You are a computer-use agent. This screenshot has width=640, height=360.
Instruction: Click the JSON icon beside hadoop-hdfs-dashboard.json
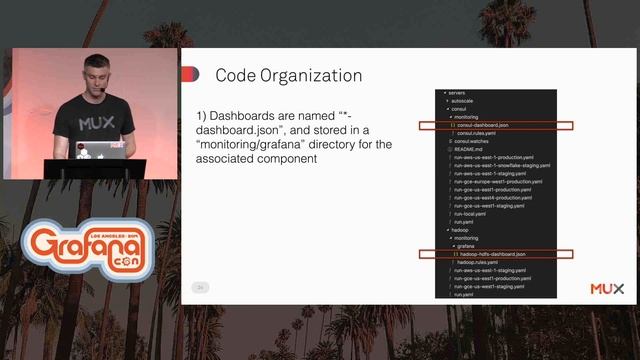pyautogui.click(x=456, y=254)
